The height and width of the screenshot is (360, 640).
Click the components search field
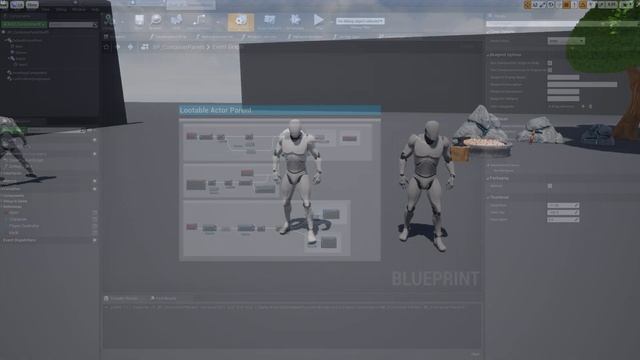pyautogui.click(x=73, y=25)
